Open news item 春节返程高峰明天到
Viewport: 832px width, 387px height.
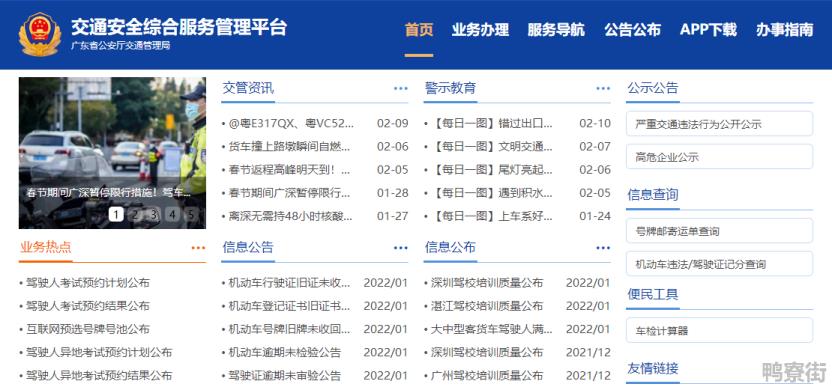click(x=289, y=170)
